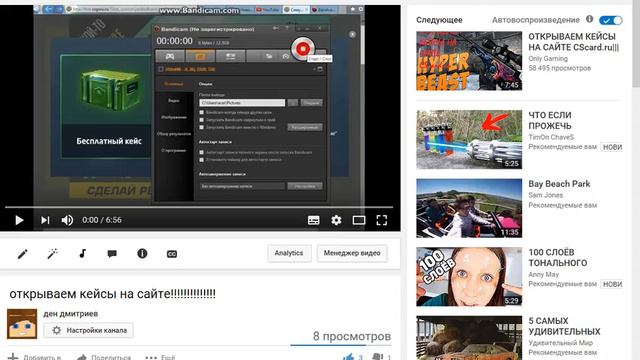Click the Analytics button

click(x=289, y=253)
